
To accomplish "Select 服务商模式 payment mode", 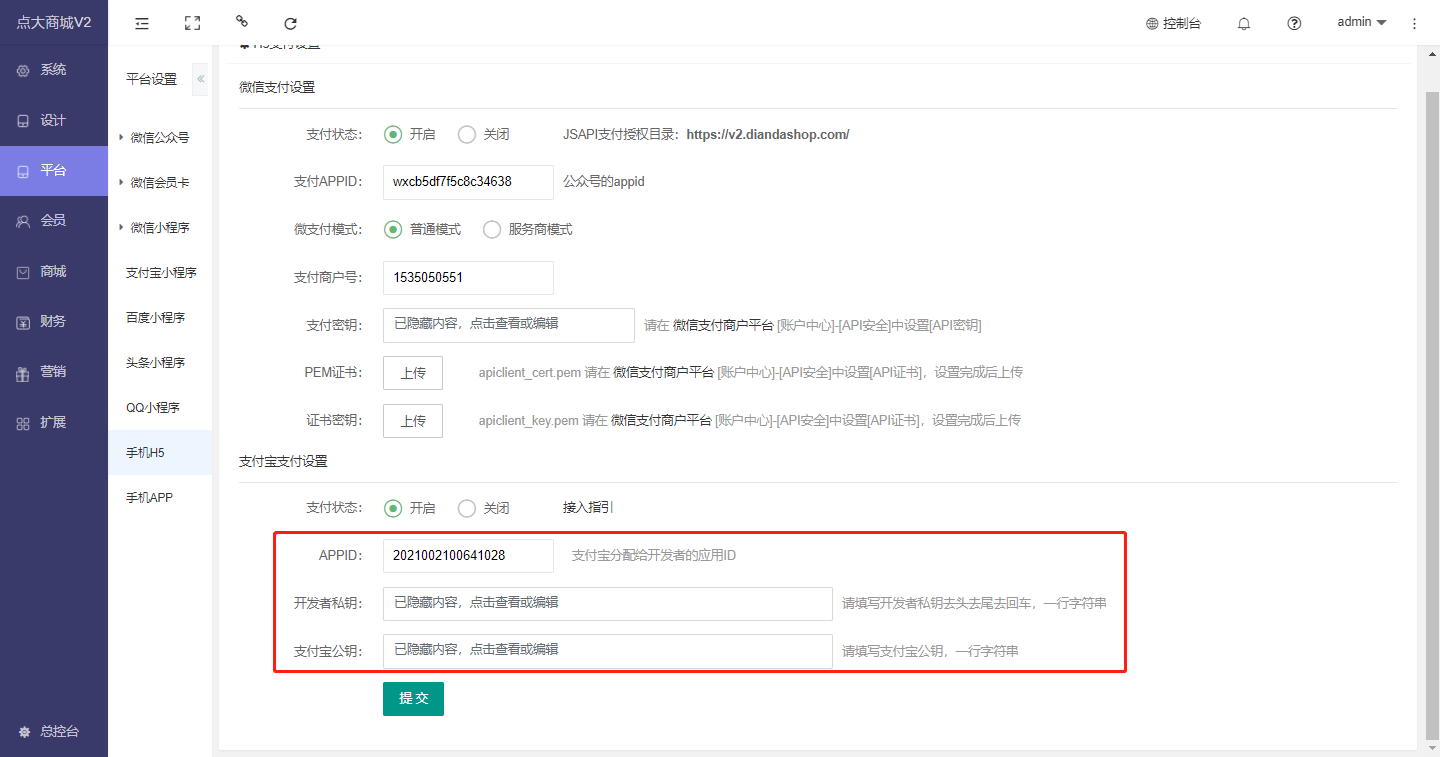I will click(x=492, y=229).
